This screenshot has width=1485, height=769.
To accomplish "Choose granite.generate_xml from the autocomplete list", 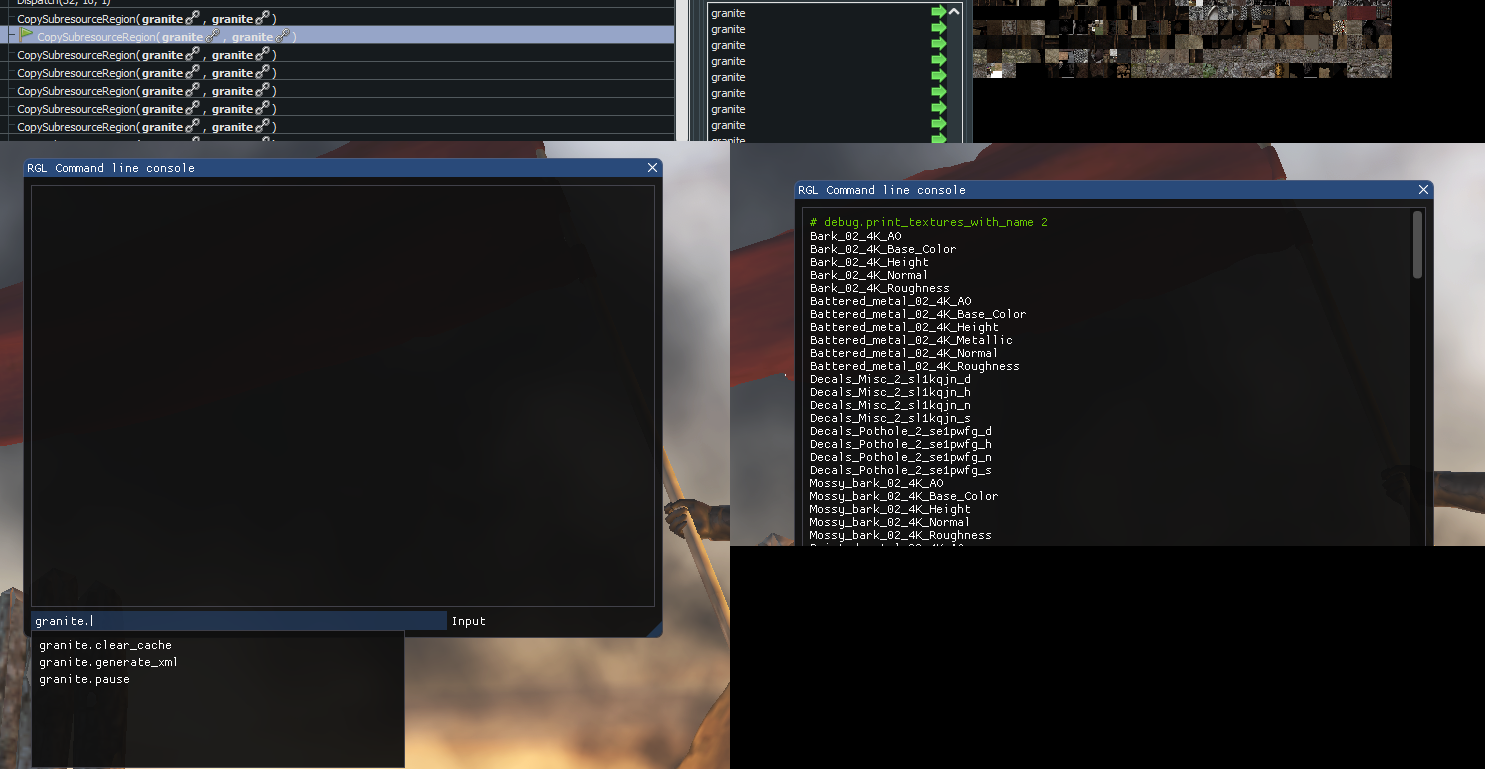I will [x=108, y=662].
